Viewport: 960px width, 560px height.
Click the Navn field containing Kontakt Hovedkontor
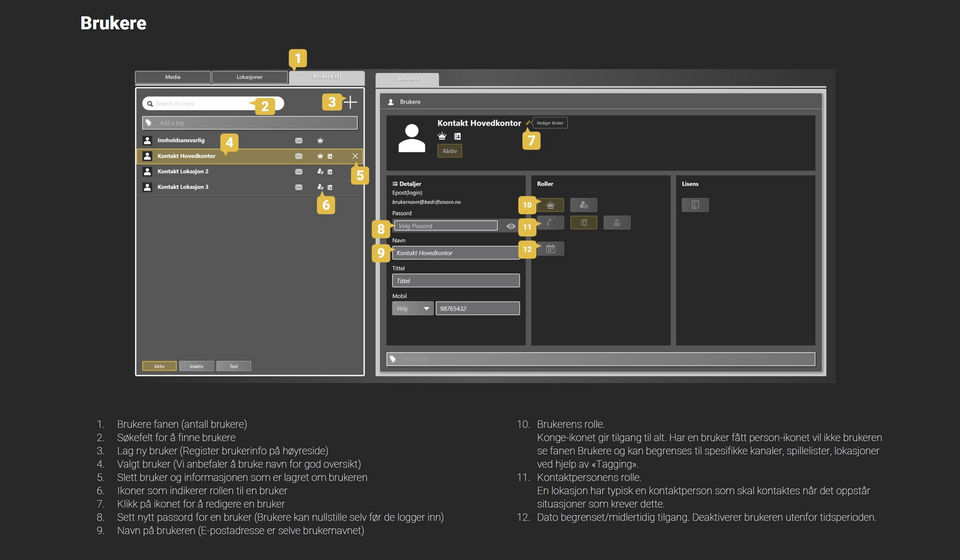click(456, 253)
